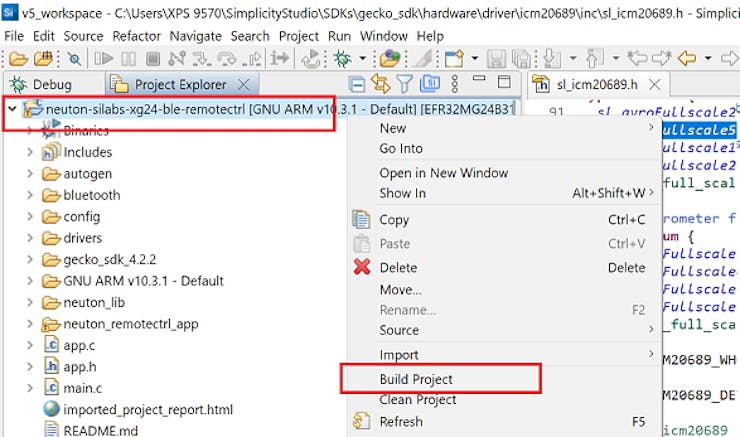Screen dimensions: 740x437
Task: Click the Step Over icon
Action: (227, 59)
